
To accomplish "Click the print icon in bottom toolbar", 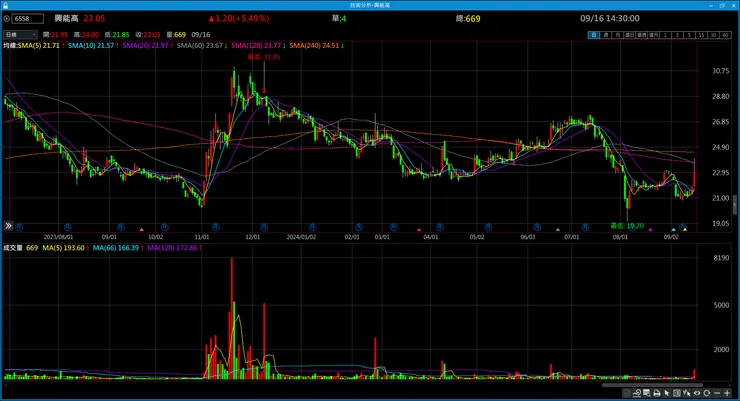I will pyautogui.click(x=657, y=393).
